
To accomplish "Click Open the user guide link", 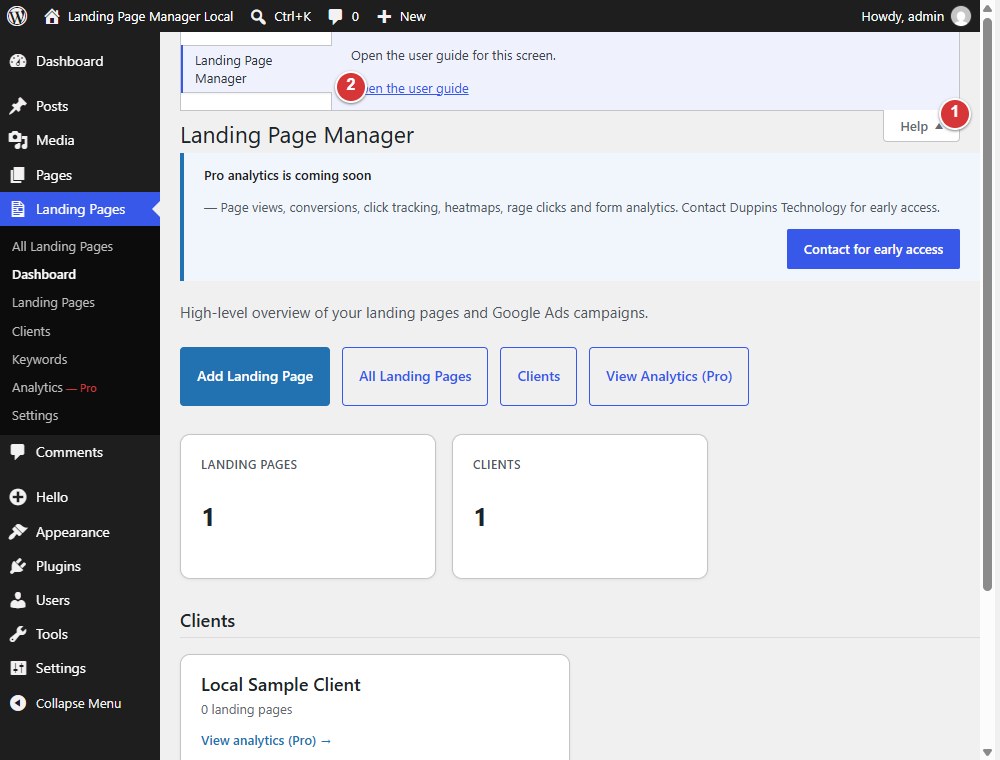I will pyautogui.click(x=415, y=89).
